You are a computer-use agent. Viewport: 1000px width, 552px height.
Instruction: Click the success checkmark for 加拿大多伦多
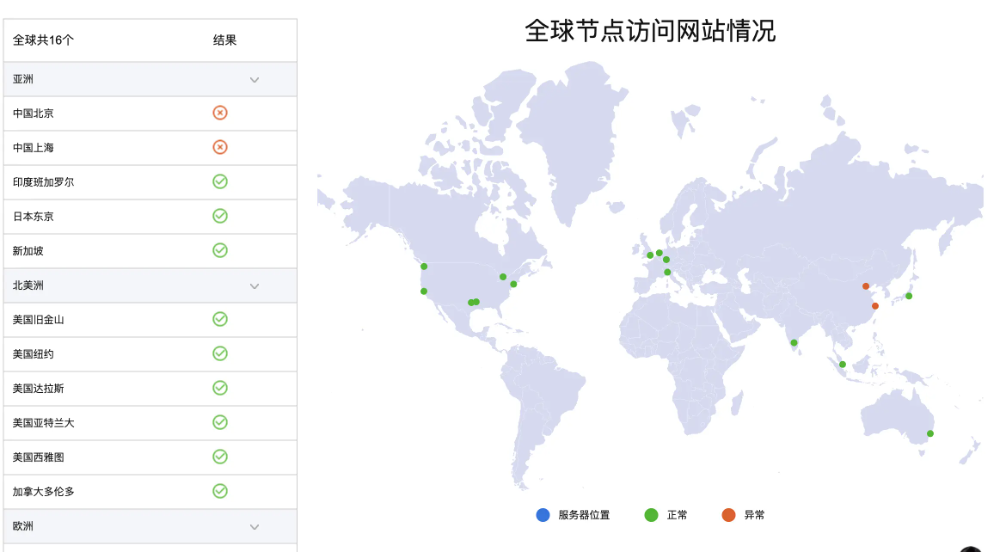tap(220, 491)
